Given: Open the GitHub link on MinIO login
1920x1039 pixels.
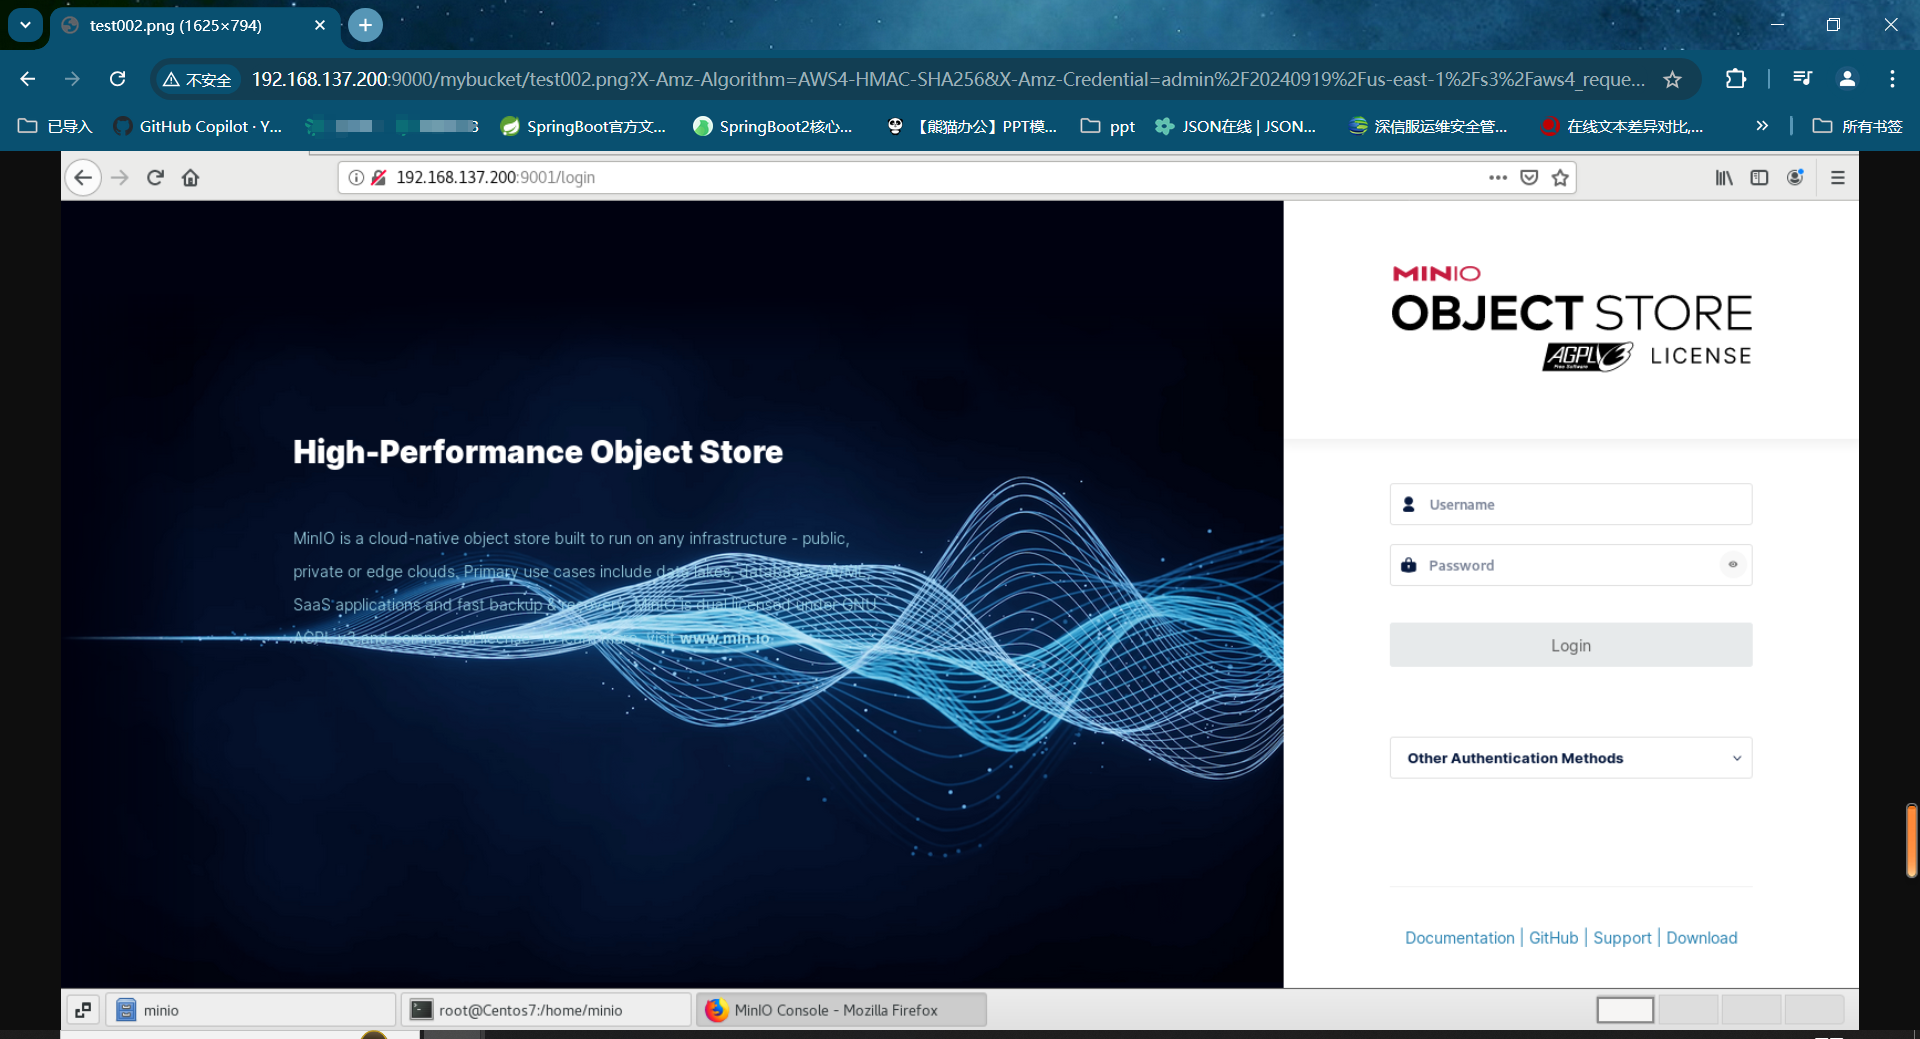Looking at the screenshot, I should 1553,938.
